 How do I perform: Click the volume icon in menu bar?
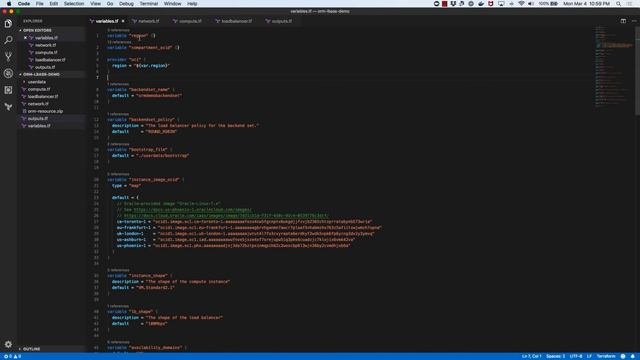(531, 4)
